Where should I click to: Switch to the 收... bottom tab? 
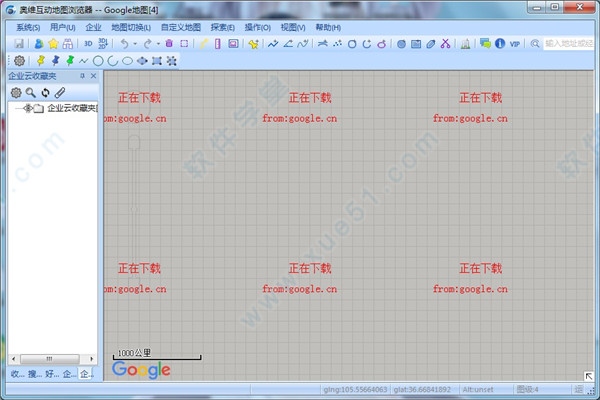[x=18, y=374]
